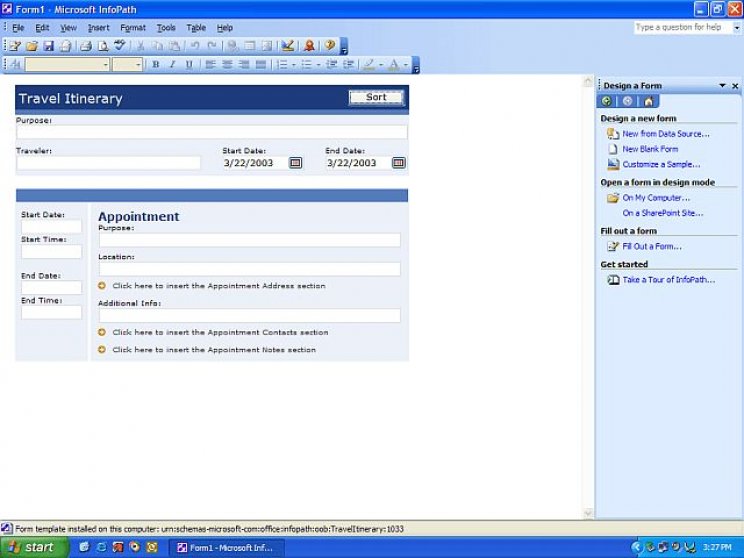This screenshot has height=558, width=744.
Task: Click the Undo arrow icon
Action: 195,46
